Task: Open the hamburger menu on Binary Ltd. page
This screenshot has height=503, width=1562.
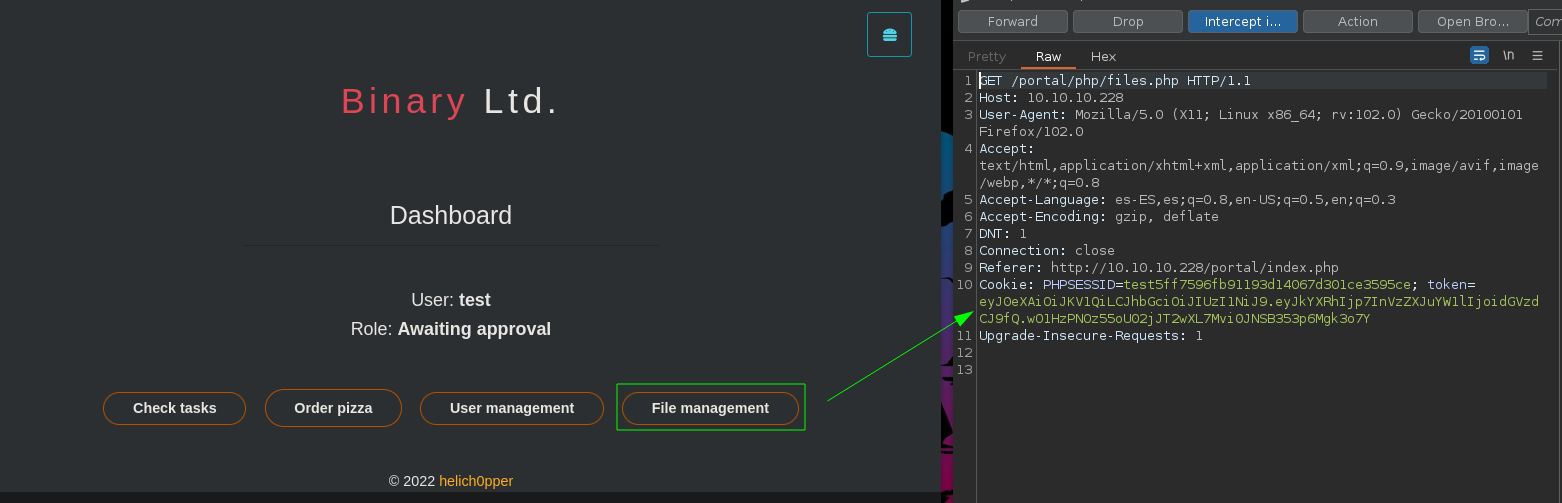Action: coord(889,35)
